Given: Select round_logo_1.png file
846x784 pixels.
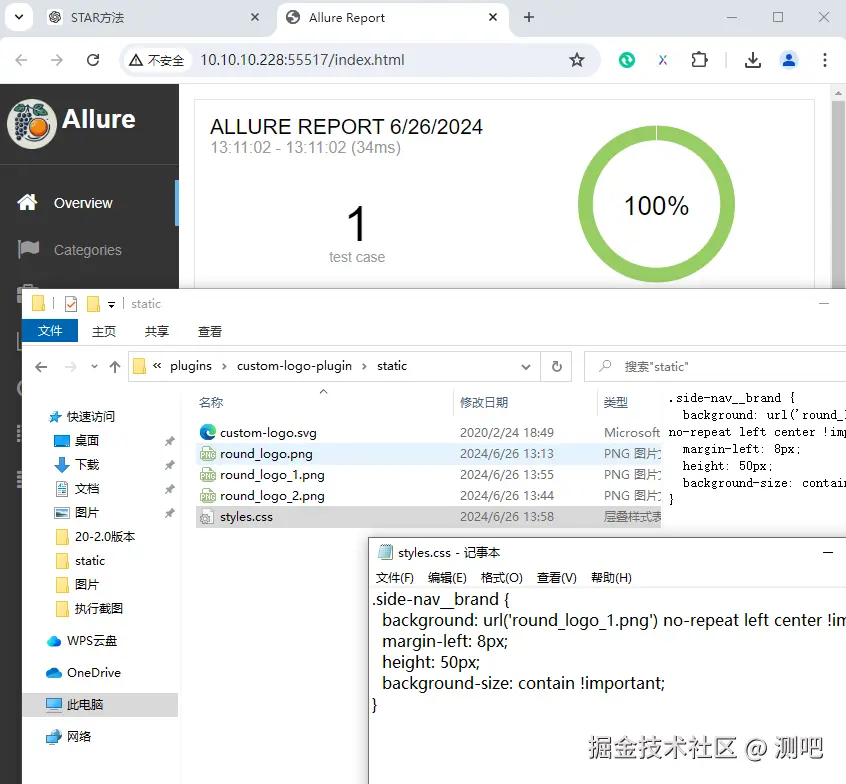Looking at the screenshot, I should click(428, 475).
